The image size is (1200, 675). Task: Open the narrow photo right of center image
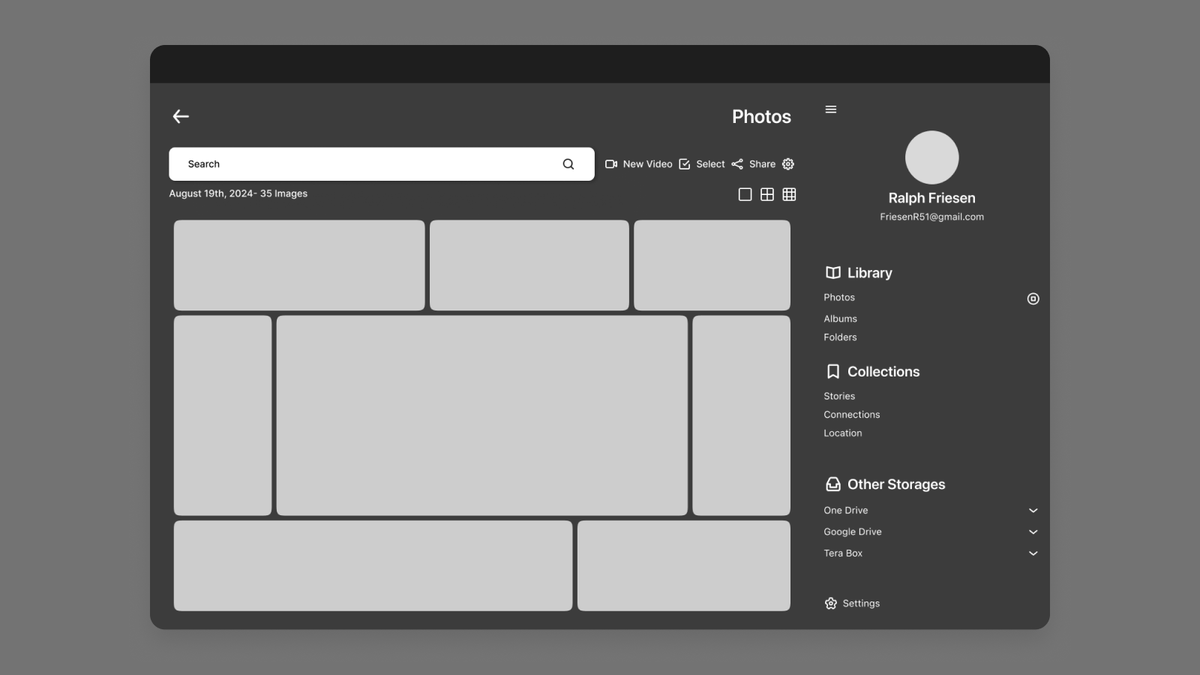pyautogui.click(x=741, y=416)
